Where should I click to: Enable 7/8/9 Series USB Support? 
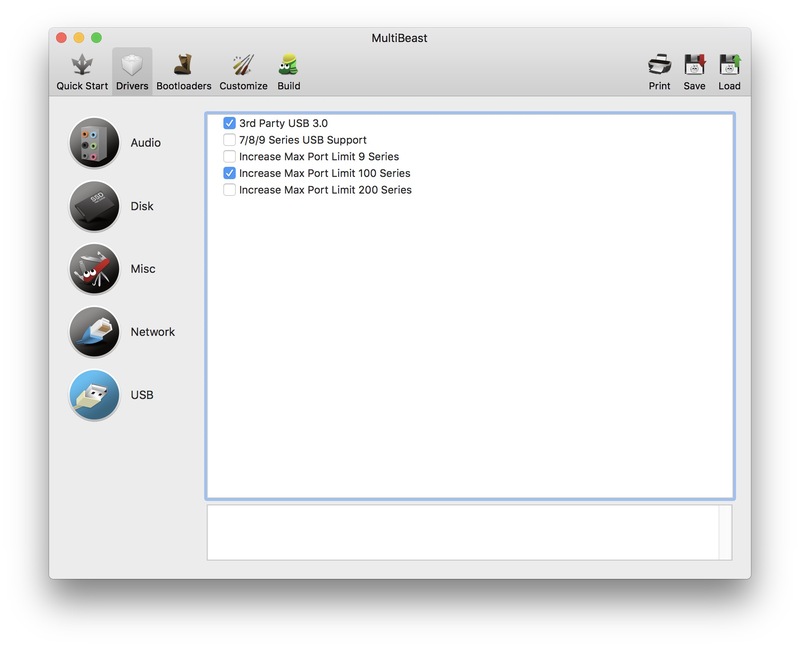coord(230,140)
